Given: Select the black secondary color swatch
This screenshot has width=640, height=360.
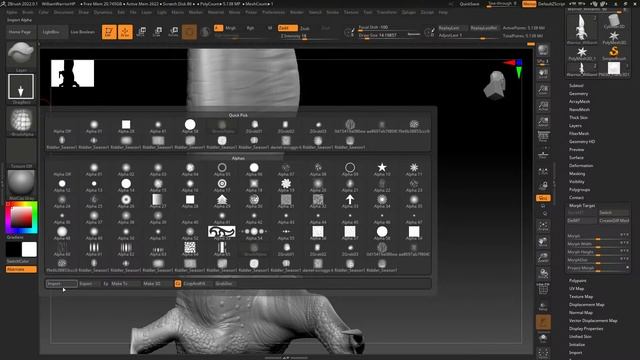Looking at the screenshot, I should (x=13, y=249).
